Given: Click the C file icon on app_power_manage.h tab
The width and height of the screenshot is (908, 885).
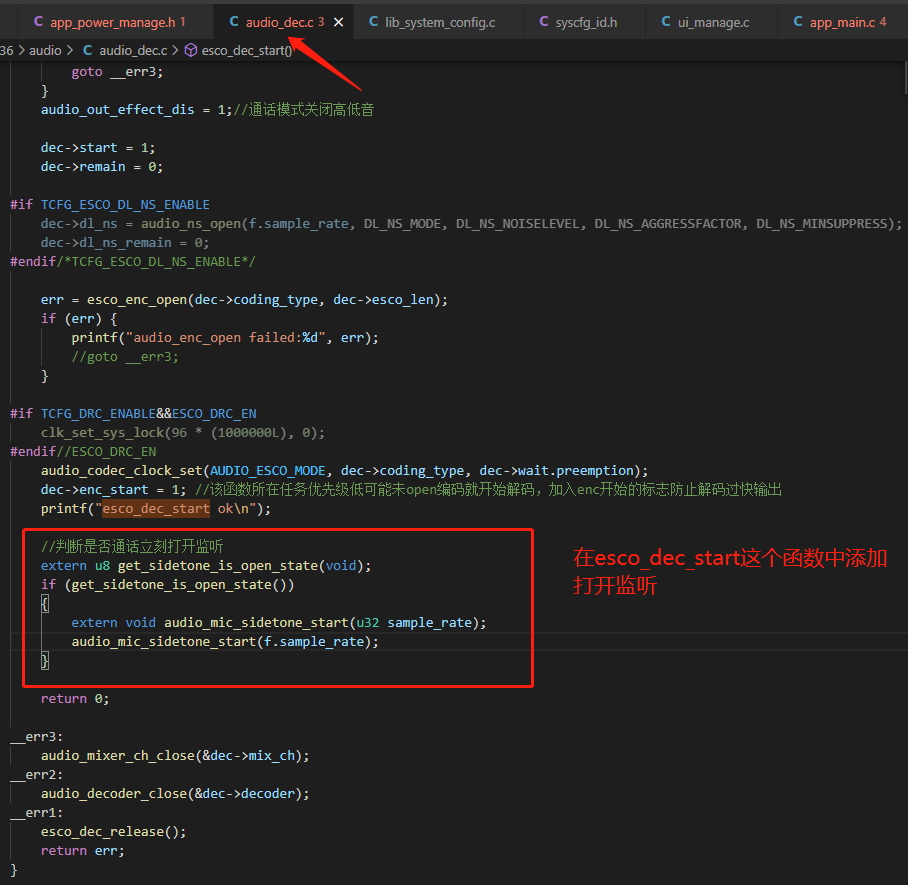Looking at the screenshot, I should (39, 21).
